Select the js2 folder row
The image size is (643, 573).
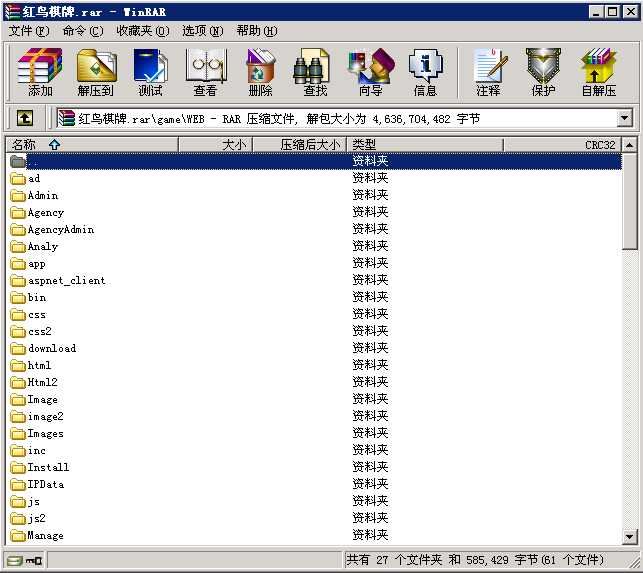tap(315, 519)
